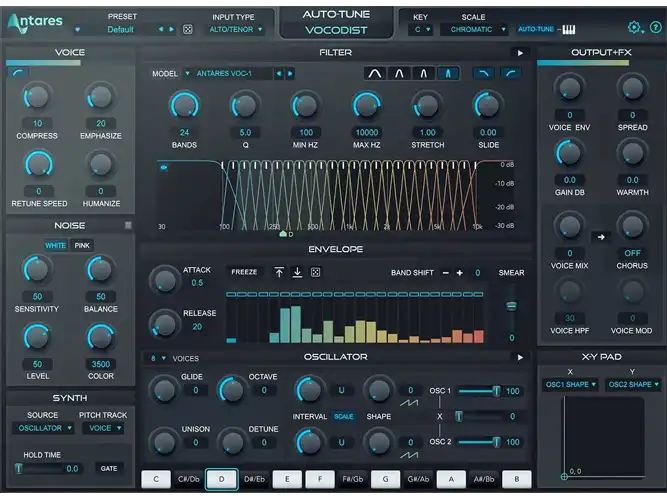Select next filter model arrow
Viewport: 667px width, 500px height.
pos(290,74)
